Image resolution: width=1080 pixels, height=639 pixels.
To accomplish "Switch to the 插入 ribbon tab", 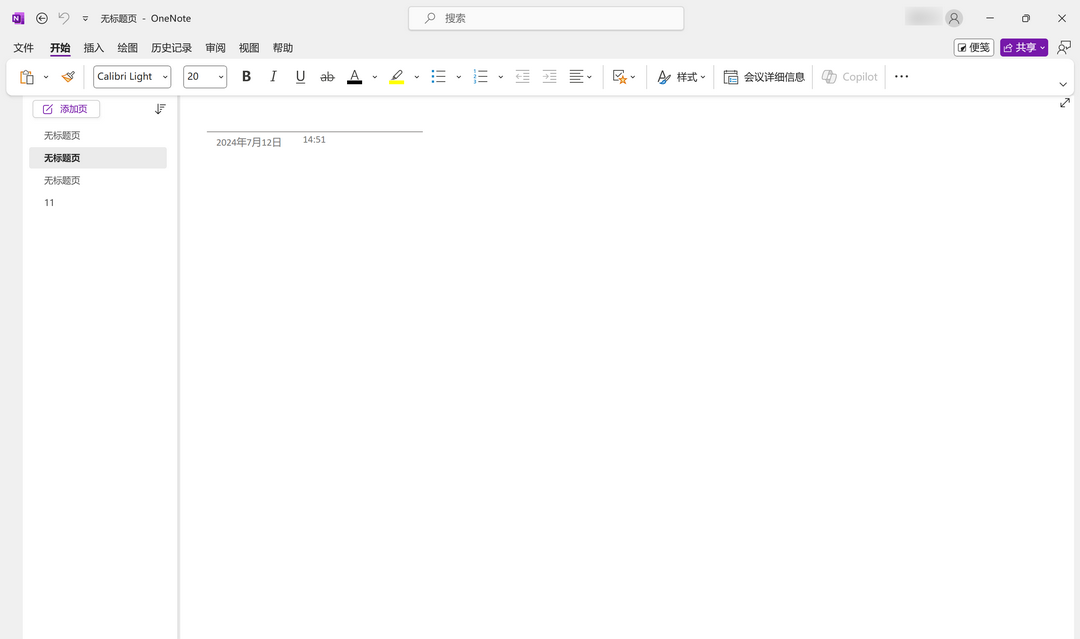I will pyautogui.click(x=93, y=47).
